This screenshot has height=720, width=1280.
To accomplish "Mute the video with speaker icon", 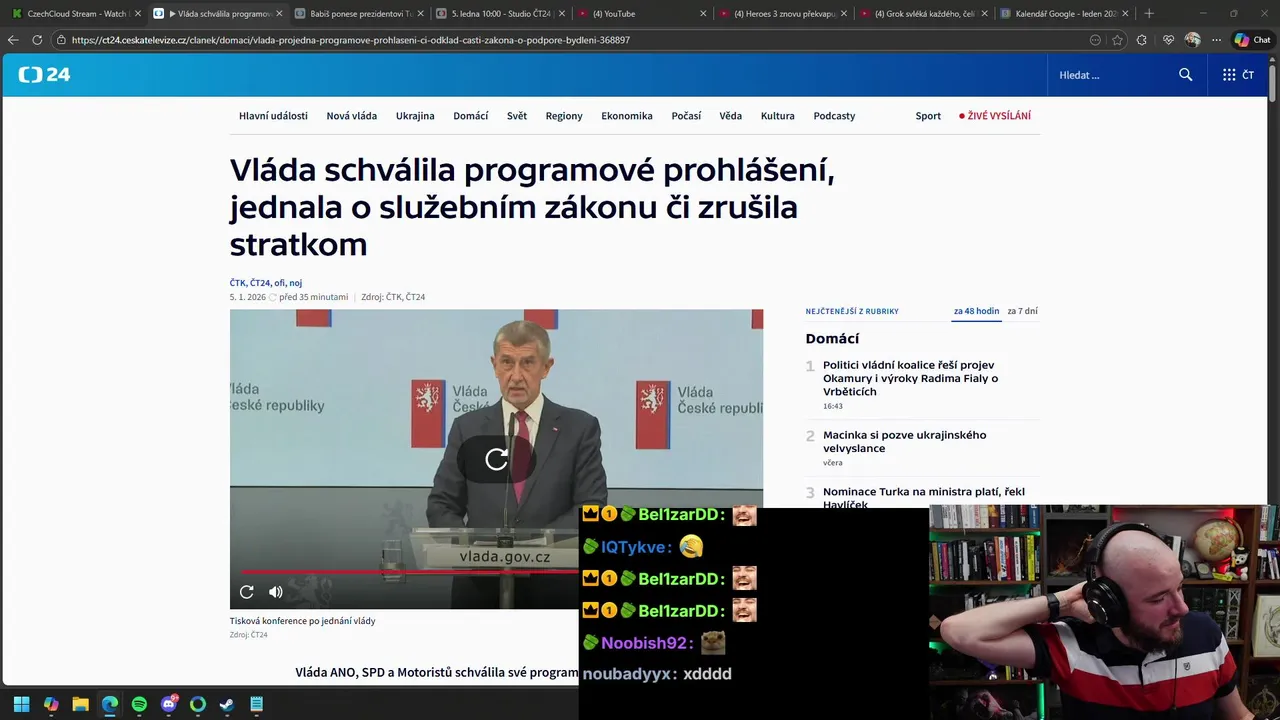I will (x=276, y=592).
